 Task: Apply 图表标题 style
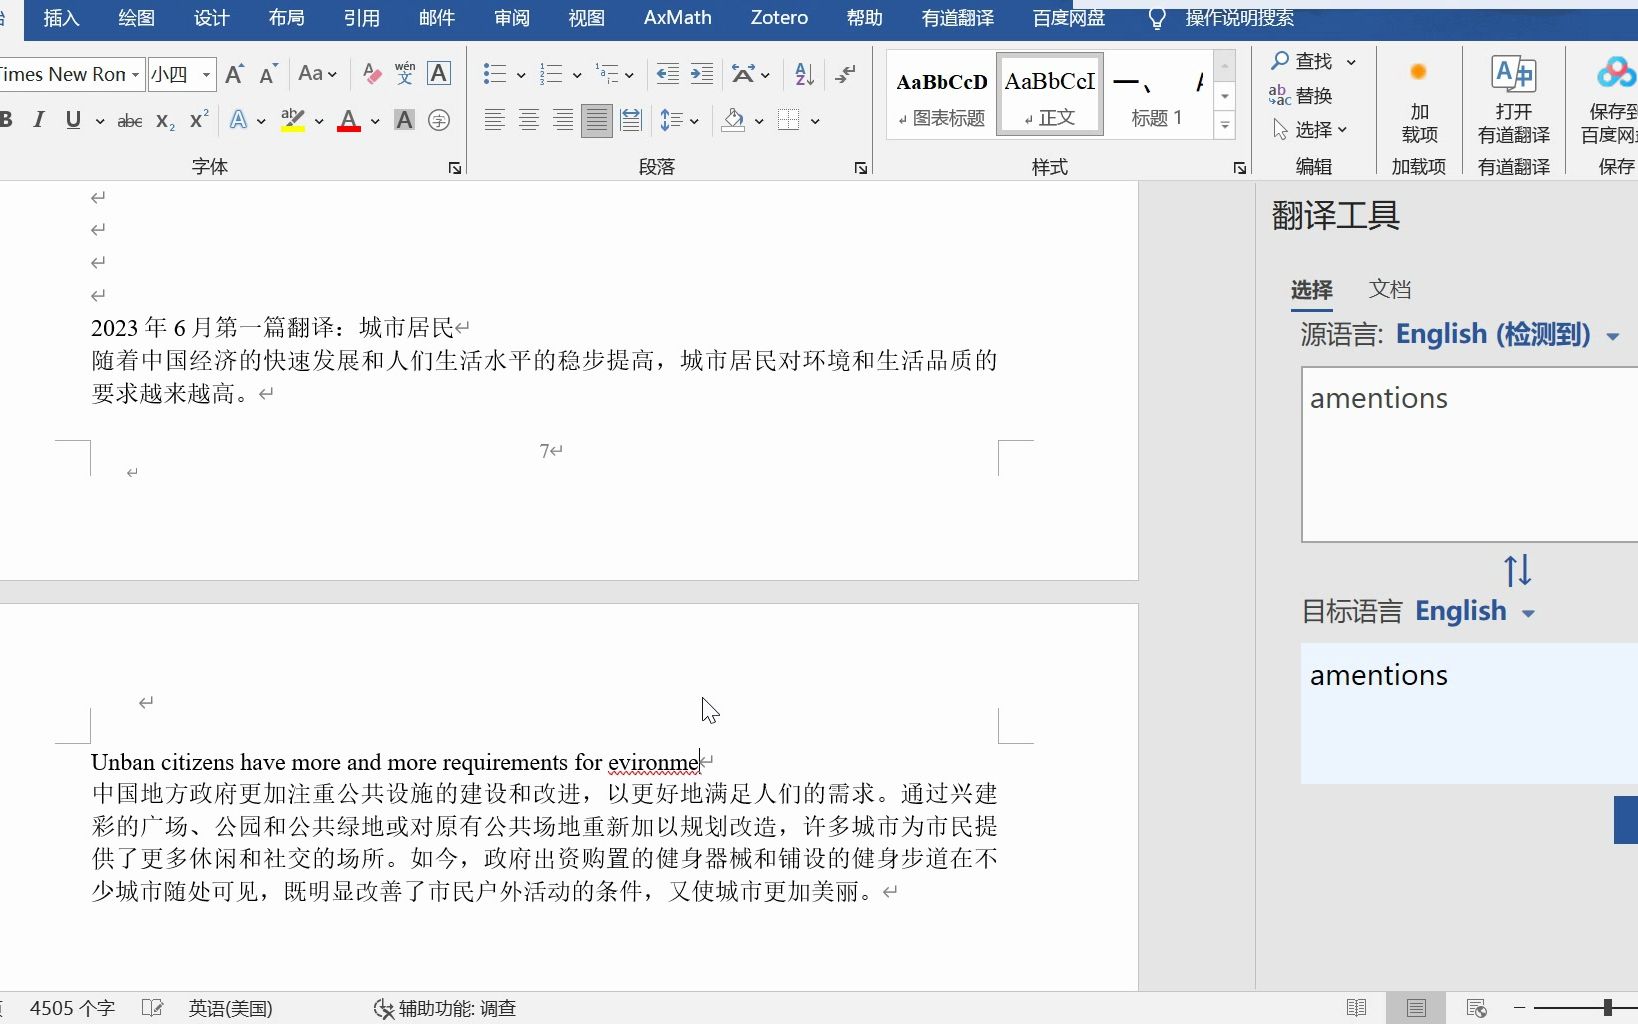pyautogui.click(x=941, y=96)
